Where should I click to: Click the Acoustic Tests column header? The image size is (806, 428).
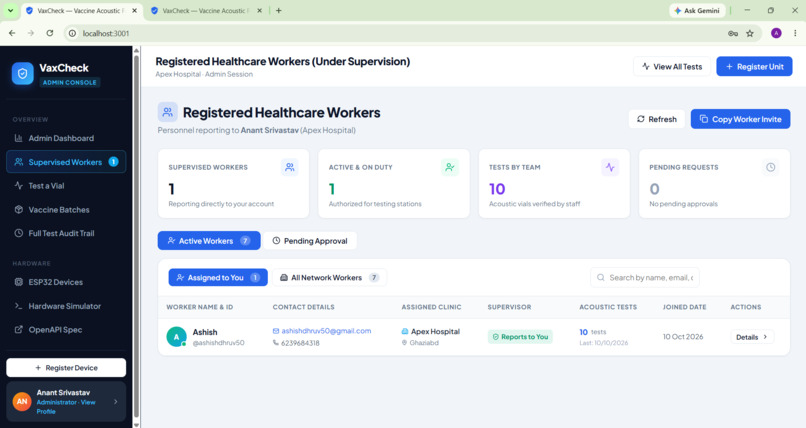608,307
